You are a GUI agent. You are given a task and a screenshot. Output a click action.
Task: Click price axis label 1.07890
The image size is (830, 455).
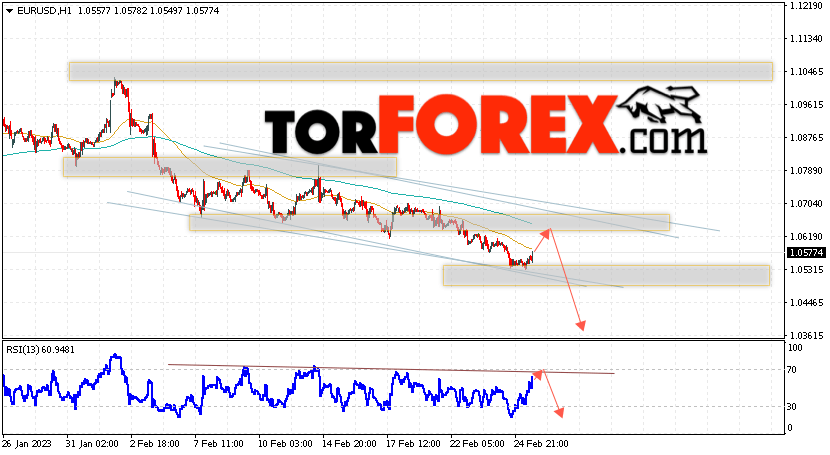click(x=806, y=170)
